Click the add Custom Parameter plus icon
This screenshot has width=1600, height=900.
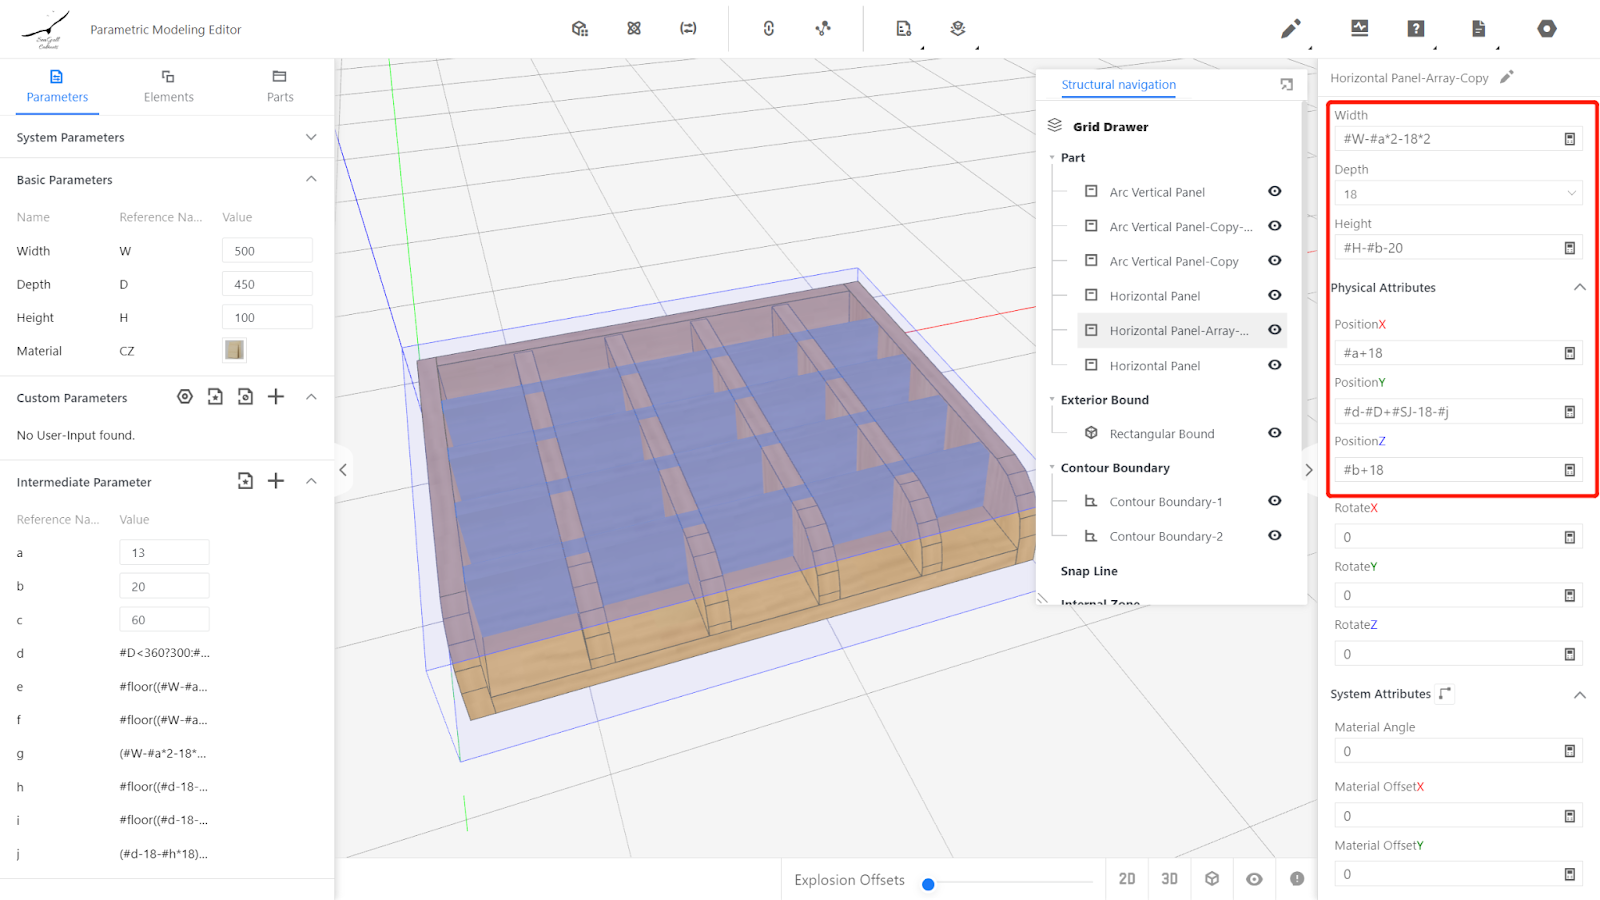point(276,397)
